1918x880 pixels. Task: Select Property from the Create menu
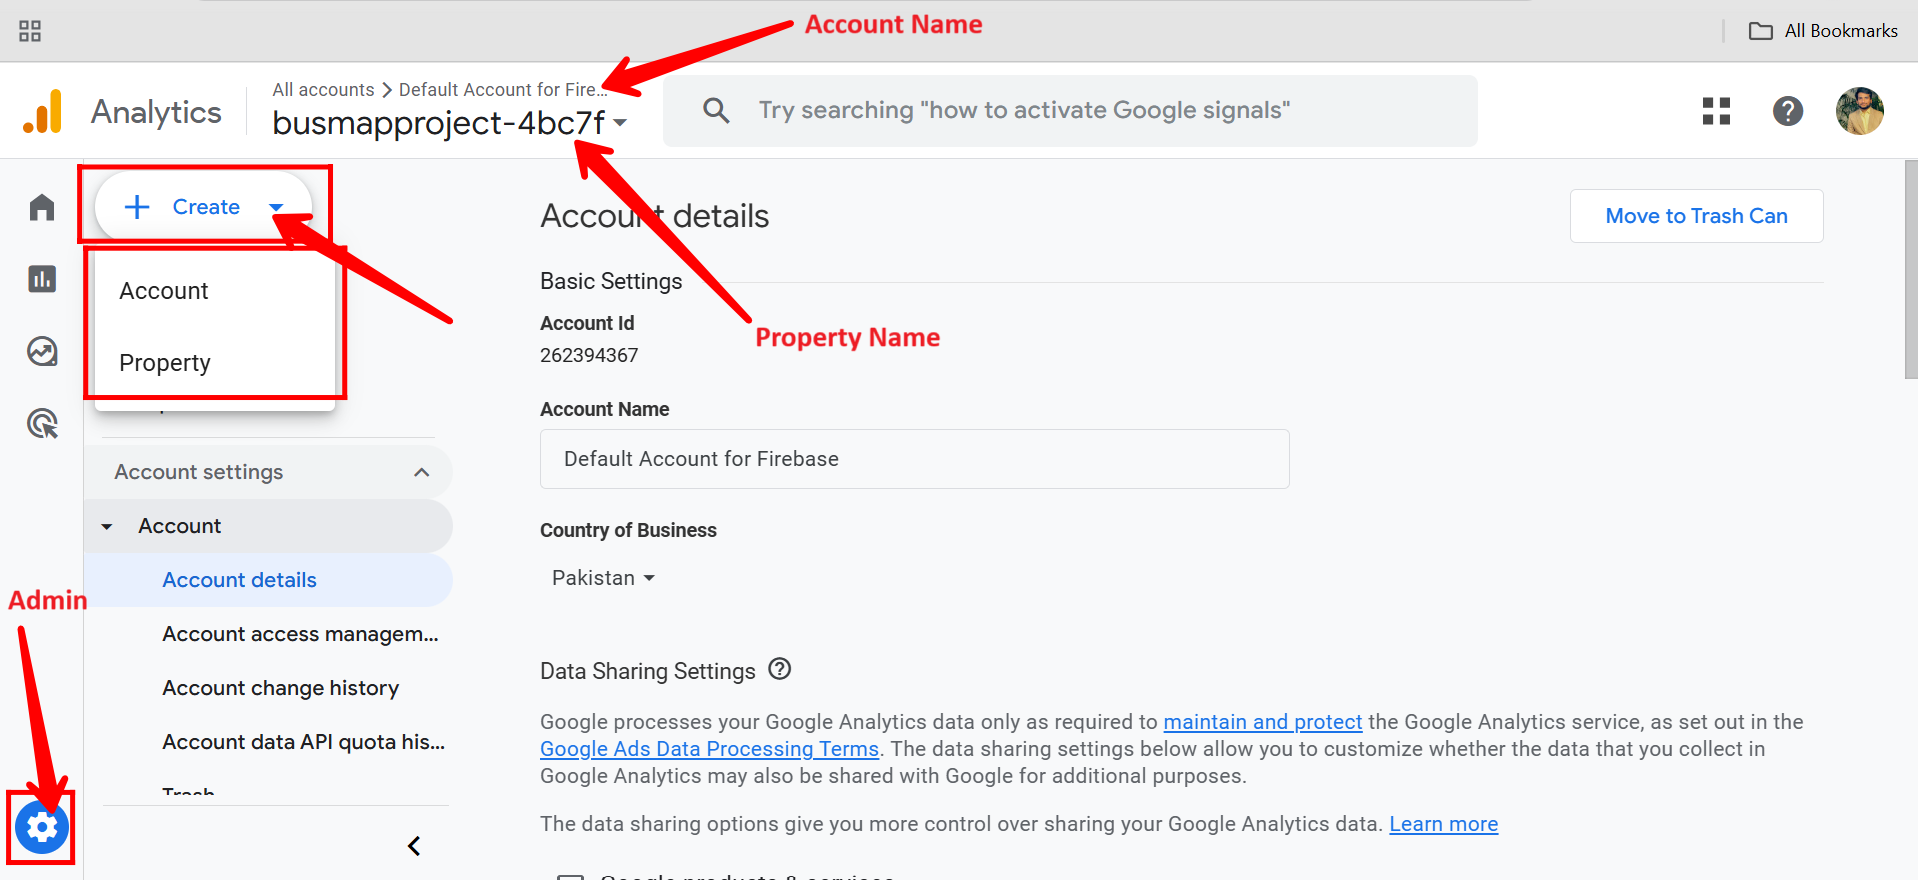pos(215,363)
